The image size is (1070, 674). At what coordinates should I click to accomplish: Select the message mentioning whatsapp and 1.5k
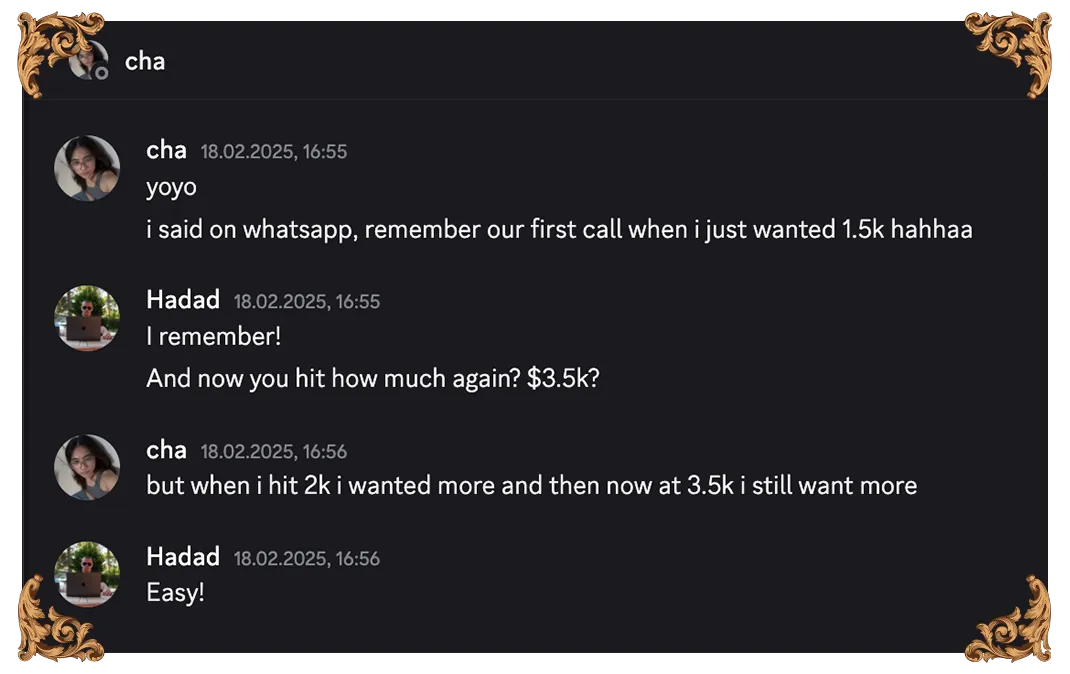(560, 230)
